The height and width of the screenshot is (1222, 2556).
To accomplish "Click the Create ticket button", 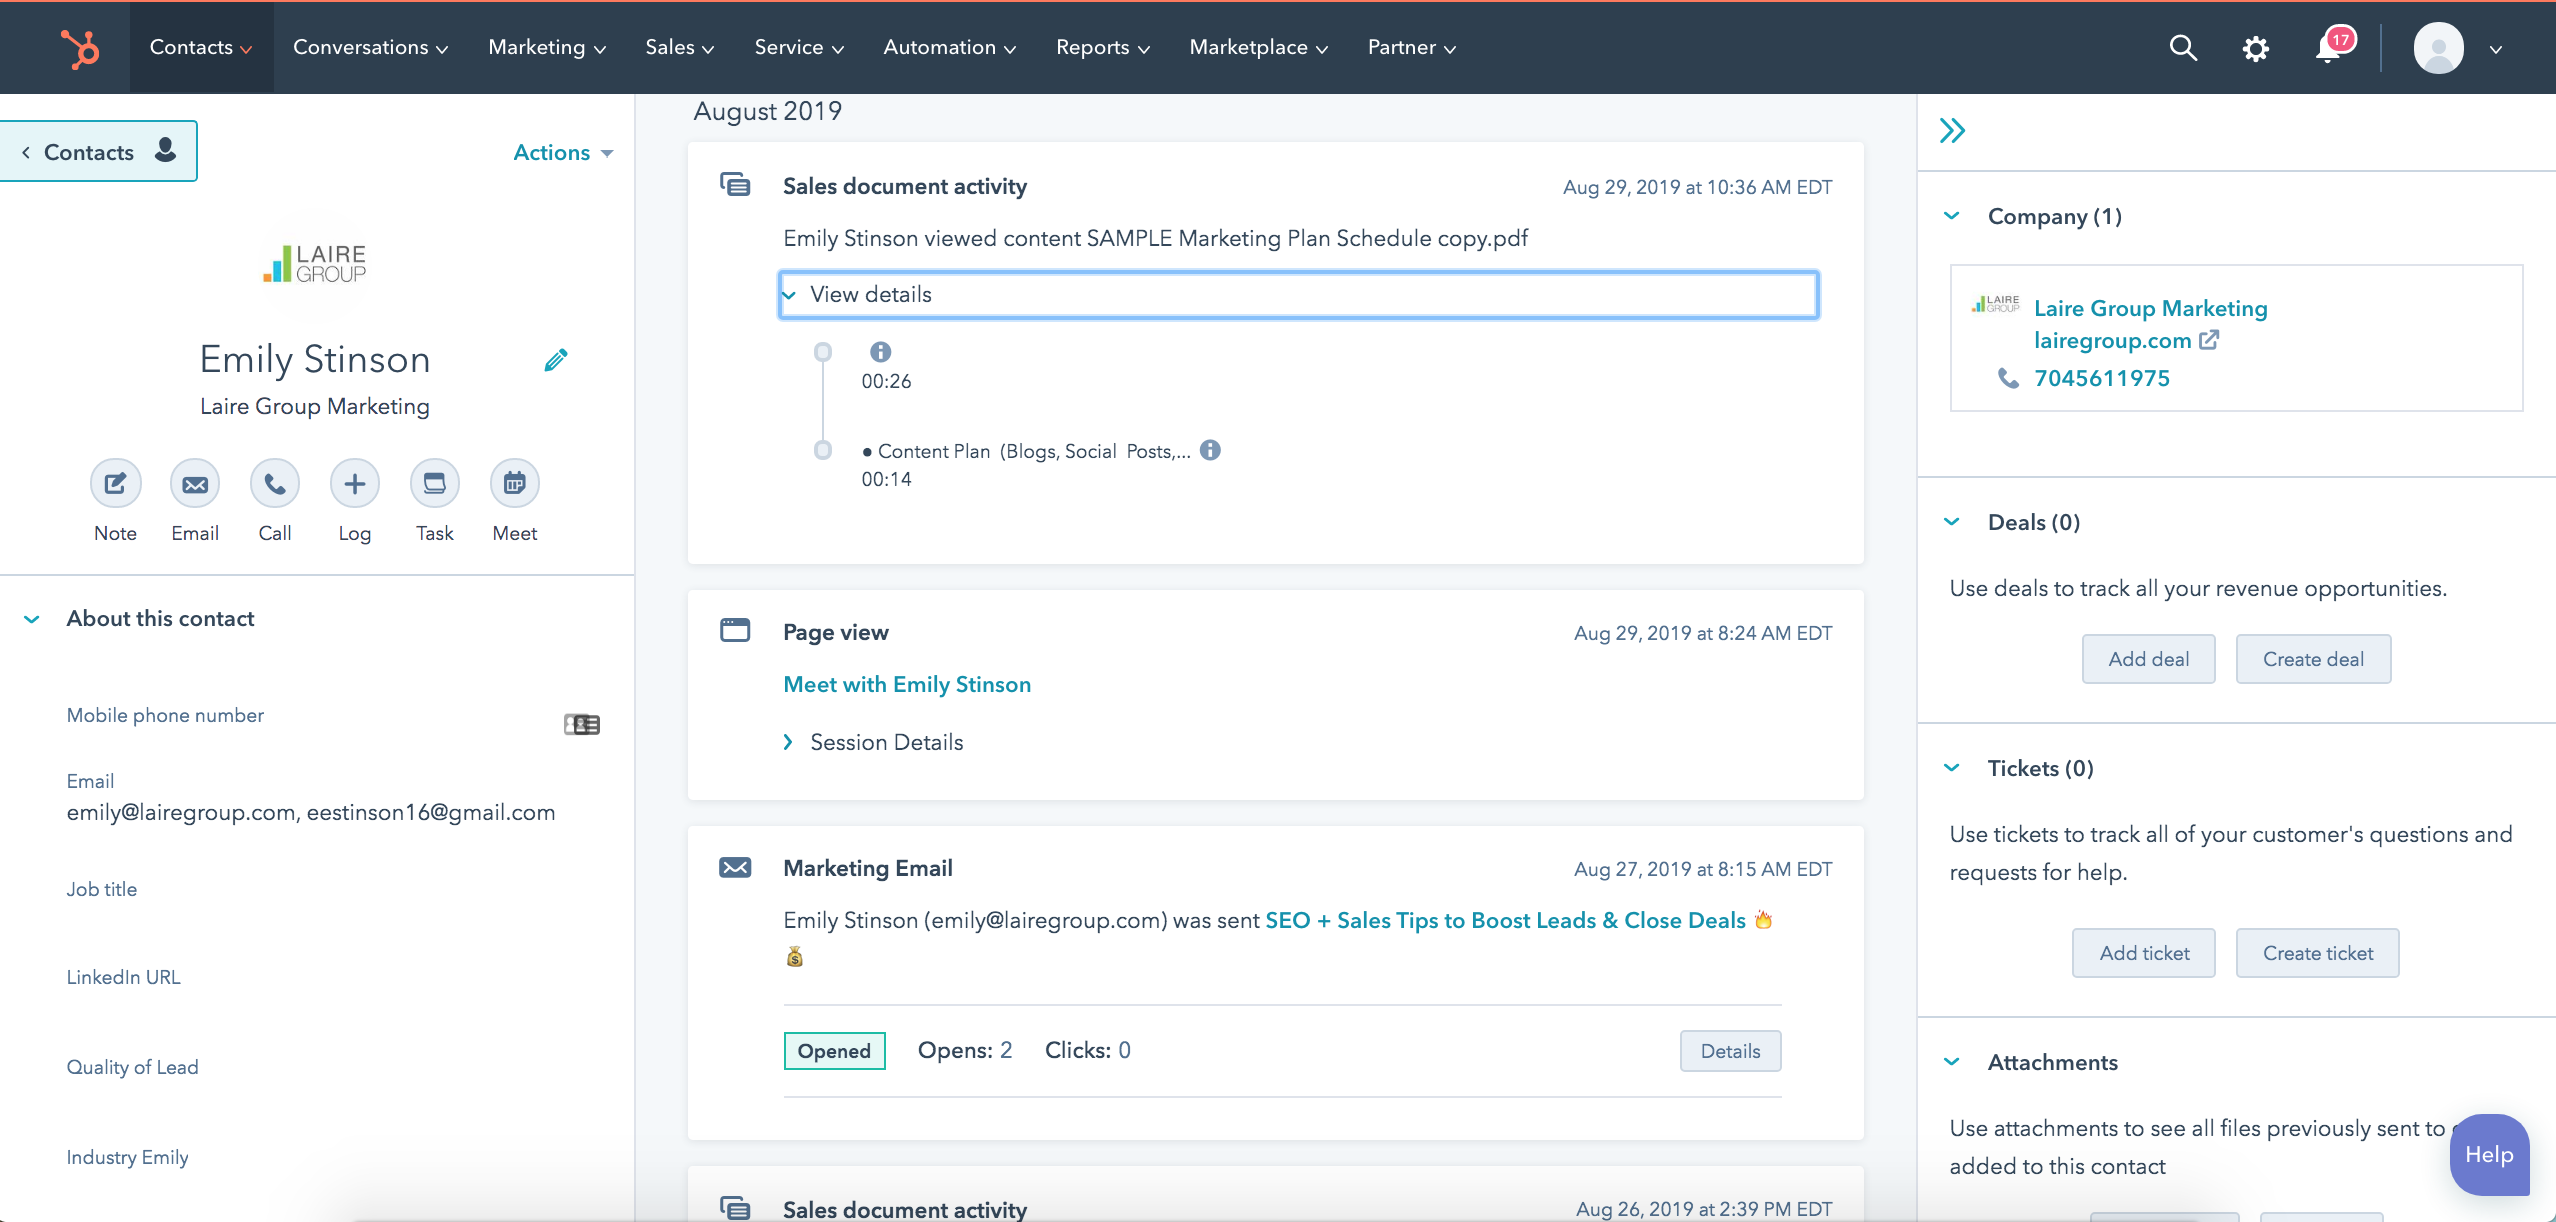I will point(2317,953).
